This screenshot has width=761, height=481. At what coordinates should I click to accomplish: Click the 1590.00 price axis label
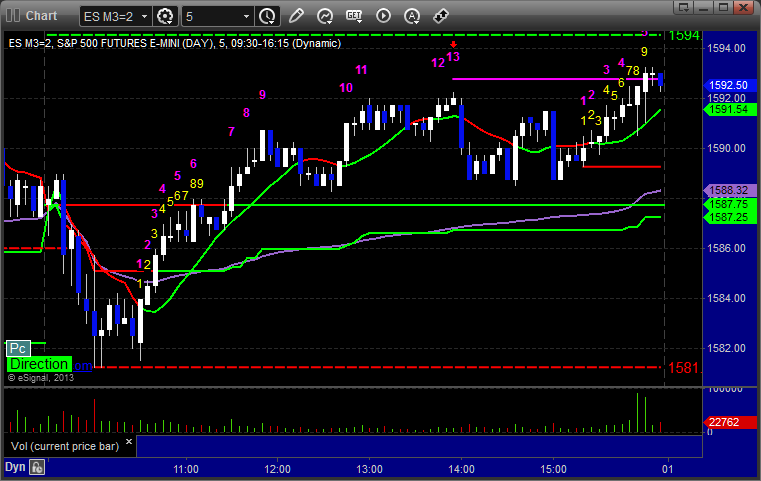(727, 148)
